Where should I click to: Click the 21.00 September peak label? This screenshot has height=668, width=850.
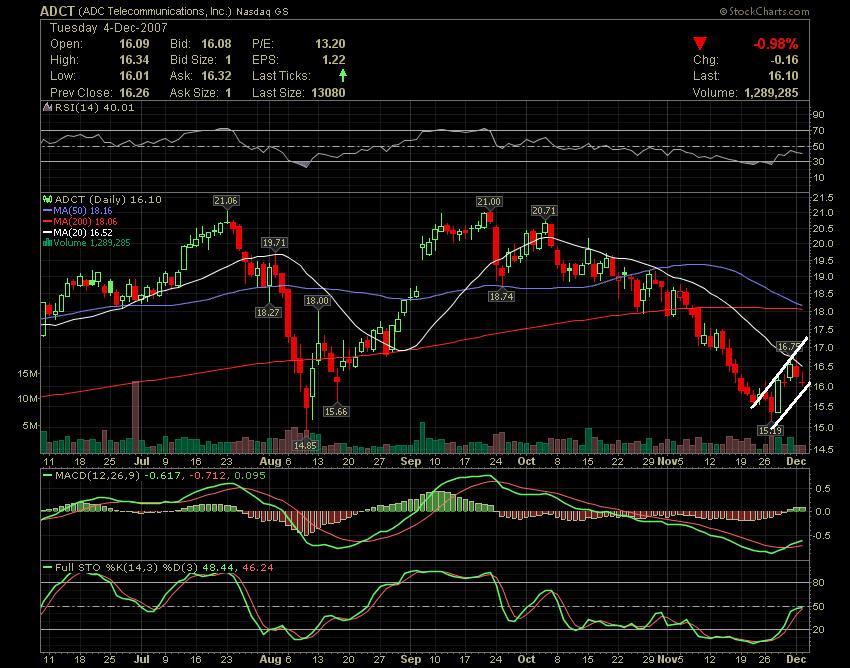tap(489, 202)
